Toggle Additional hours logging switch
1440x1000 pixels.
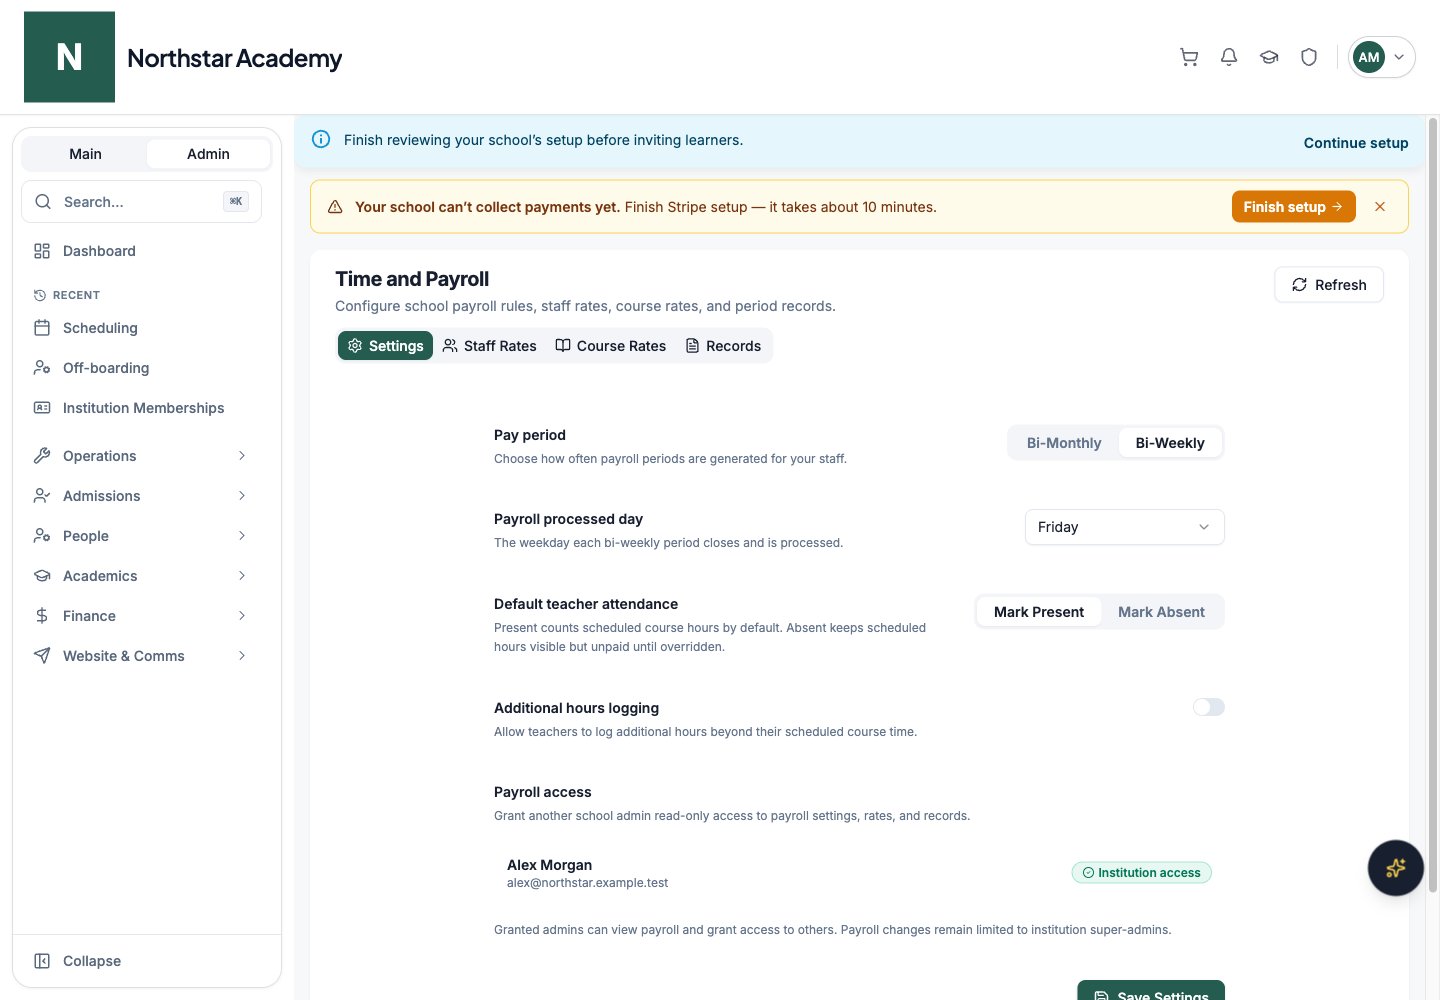pyautogui.click(x=1209, y=707)
